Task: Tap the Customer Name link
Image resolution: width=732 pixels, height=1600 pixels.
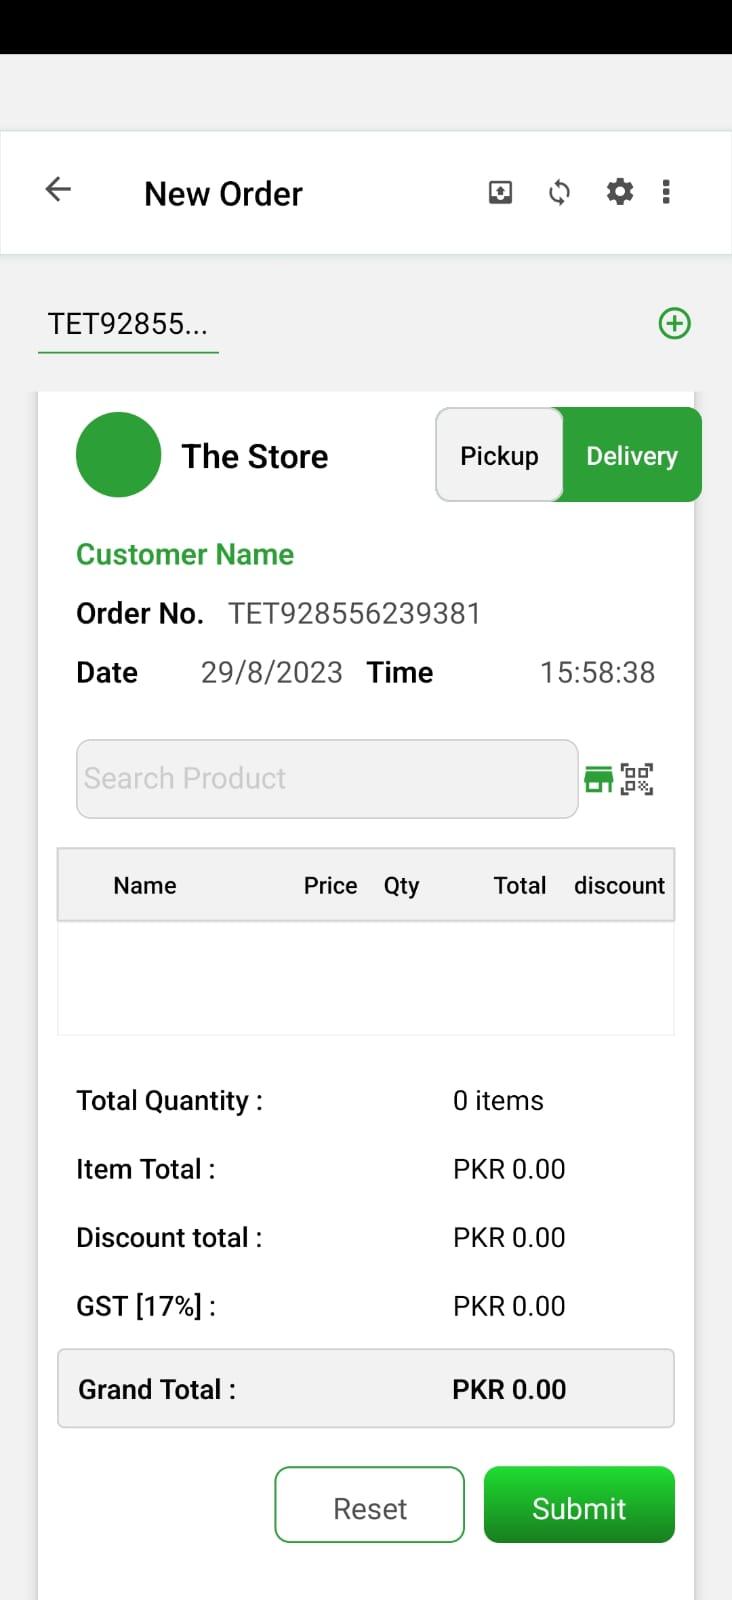Action: tap(185, 554)
